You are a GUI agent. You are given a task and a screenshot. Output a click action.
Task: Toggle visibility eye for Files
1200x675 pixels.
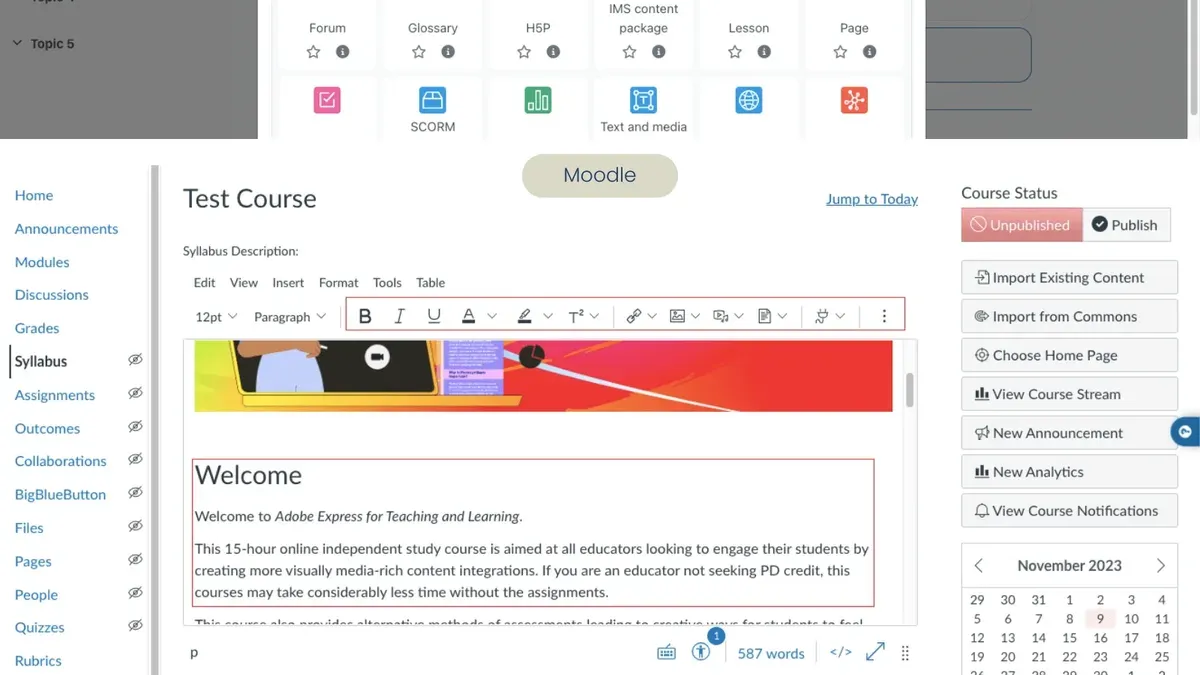pos(135,526)
